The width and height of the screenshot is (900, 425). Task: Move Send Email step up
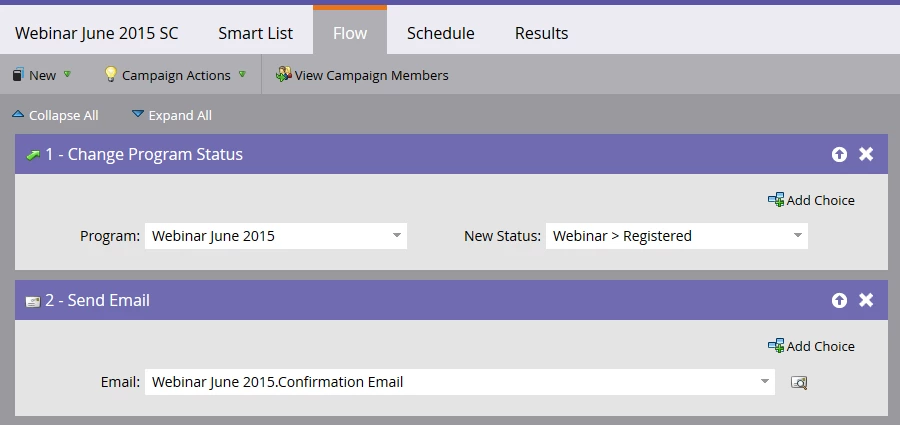(x=839, y=300)
